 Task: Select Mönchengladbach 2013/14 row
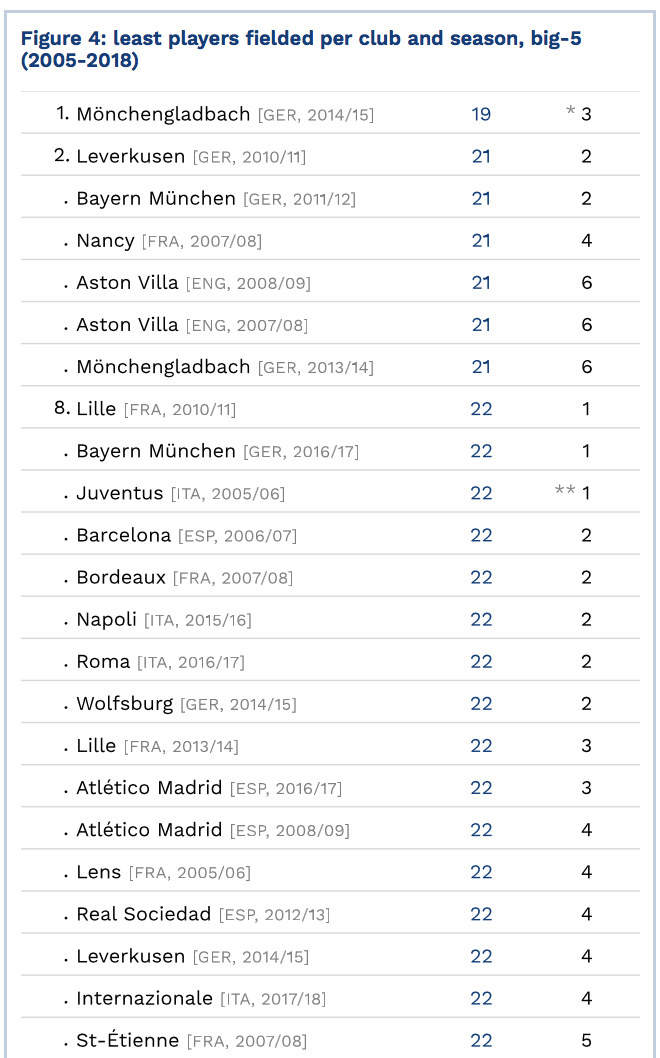coord(330,366)
